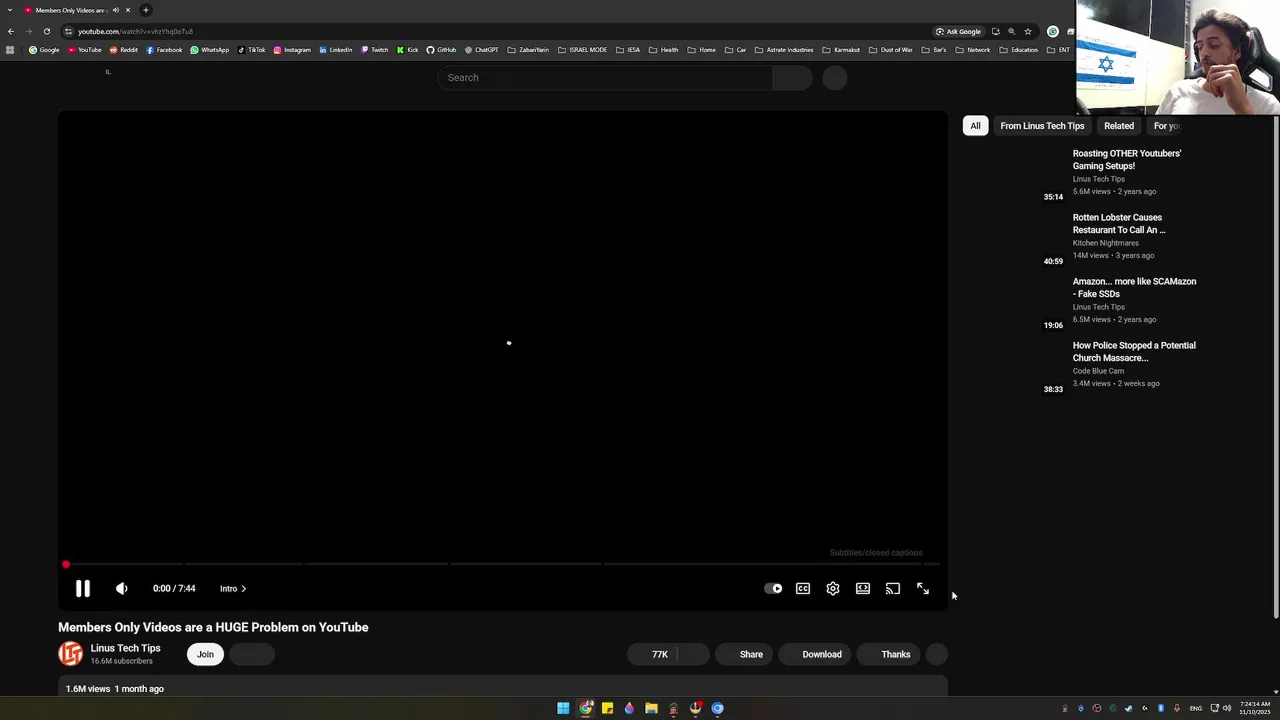Expand the ISRAEL MODE bookmark folder

(583, 50)
